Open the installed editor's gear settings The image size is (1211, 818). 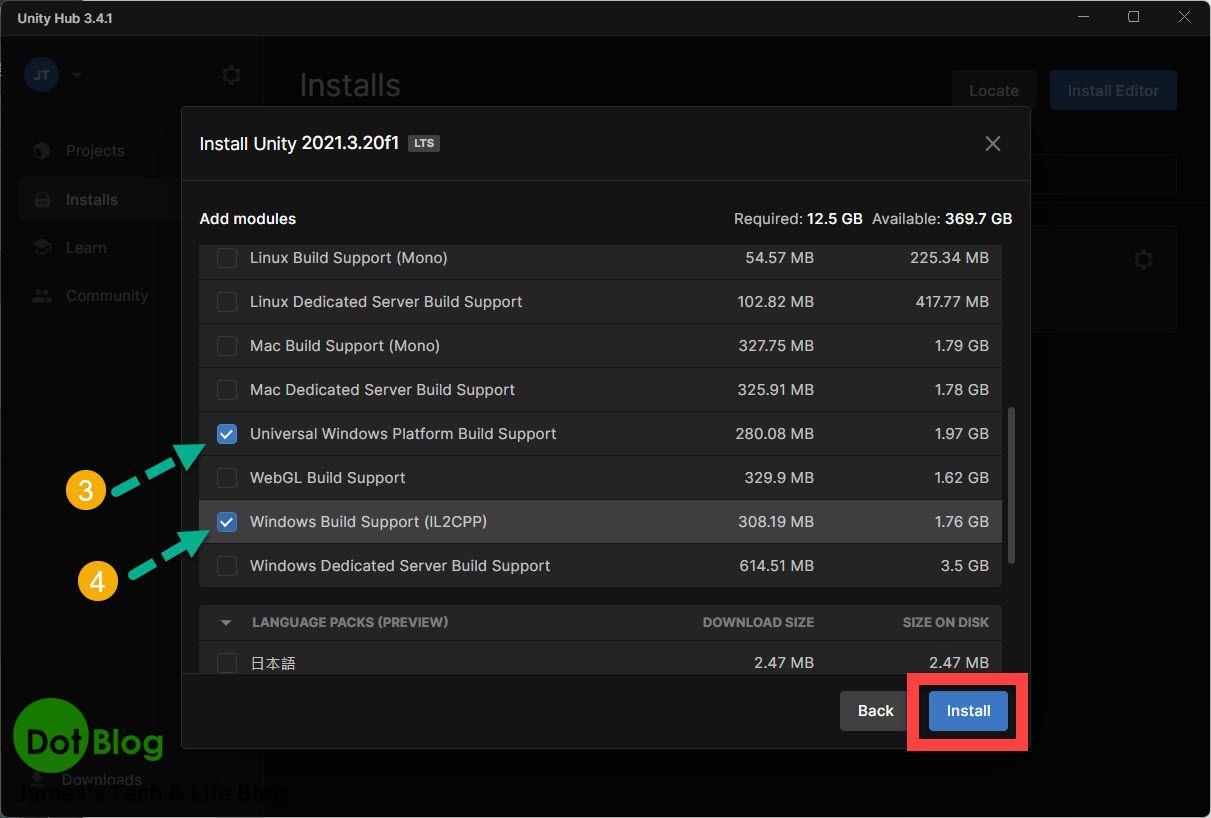coord(1144,260)
